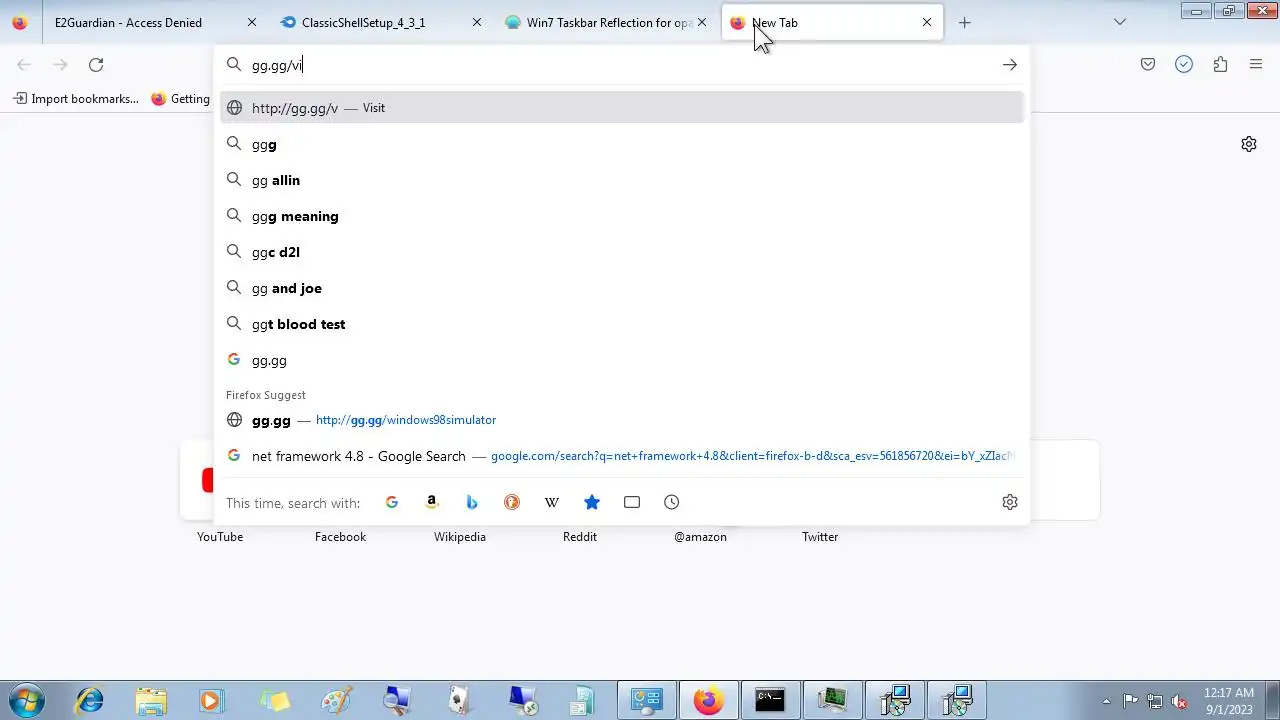The height and width of the screenshot is (720, 1280).
Task: Select the 'ggg' search suggestion
Action: [622, 144]
